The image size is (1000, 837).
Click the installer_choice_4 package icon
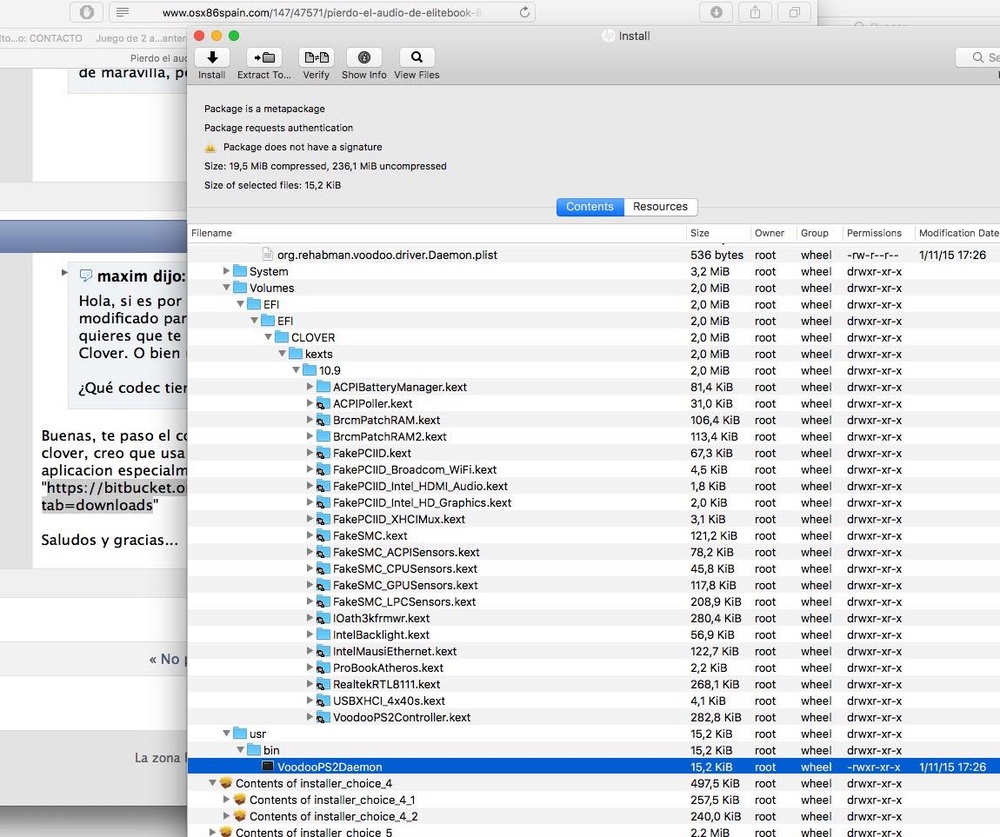226,783
